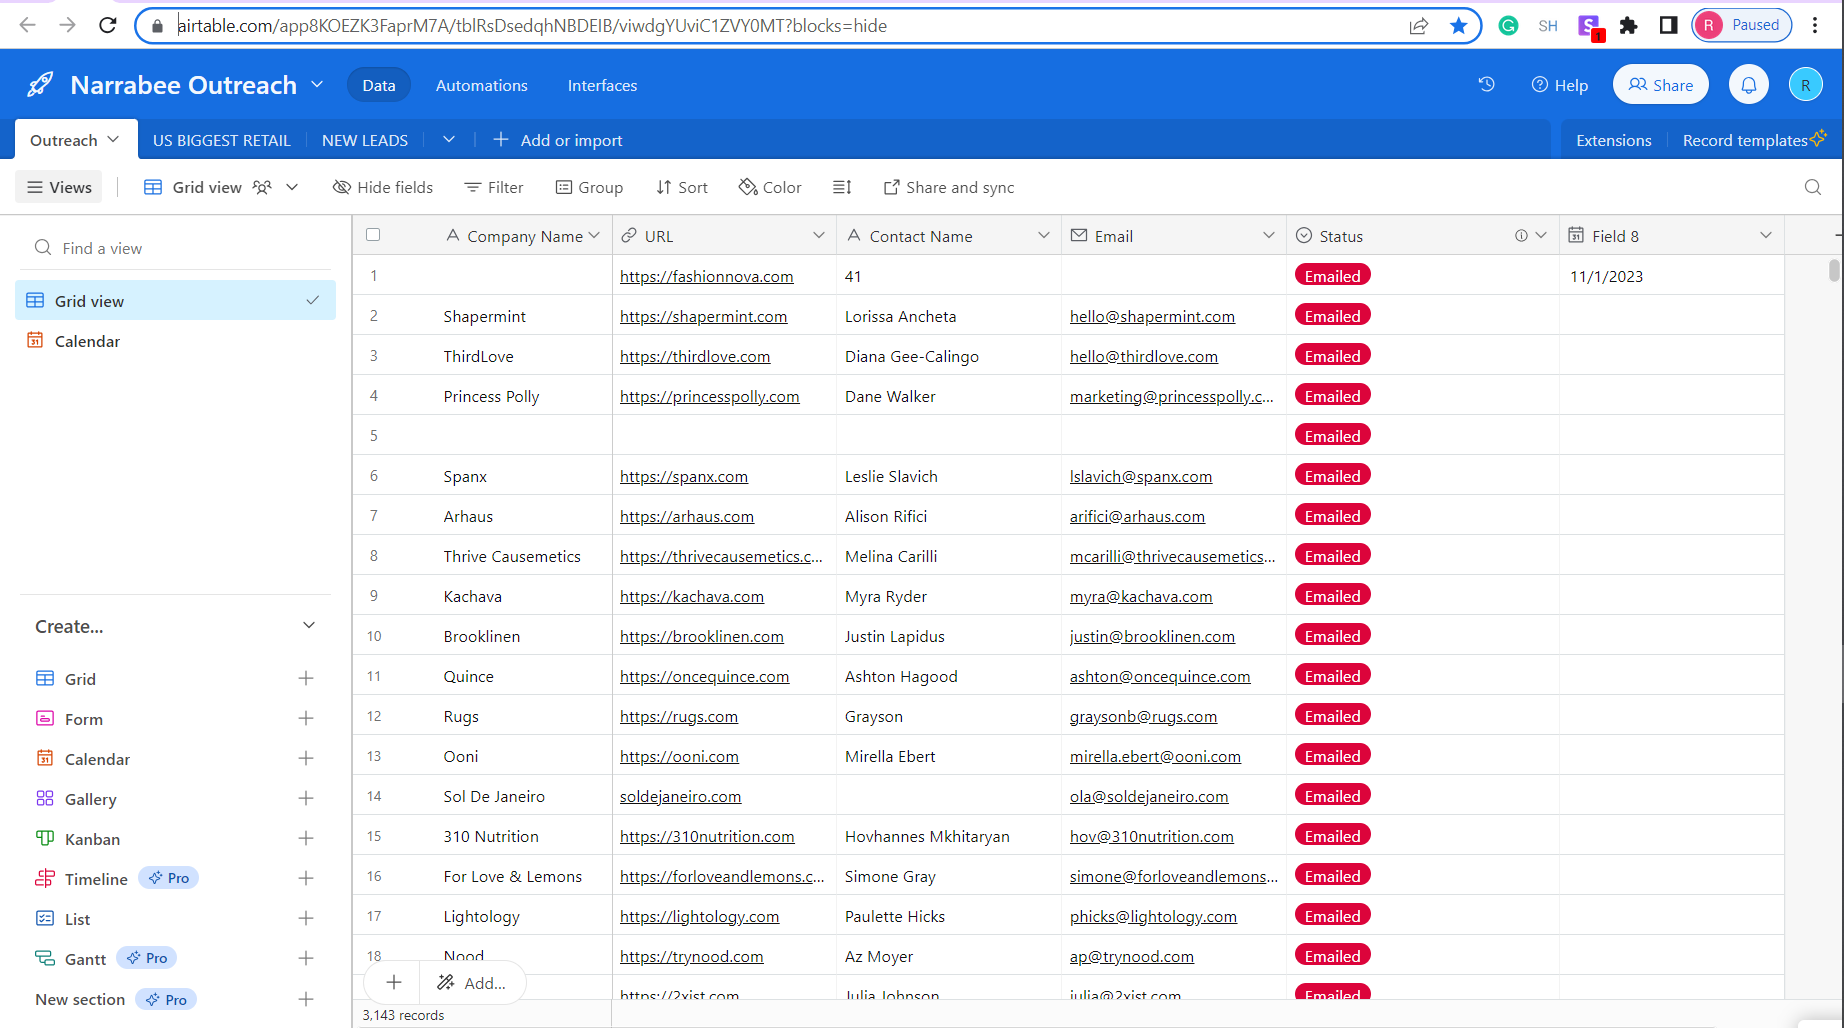
Task: Open URL column dropdown
Action: pos(819,236)
